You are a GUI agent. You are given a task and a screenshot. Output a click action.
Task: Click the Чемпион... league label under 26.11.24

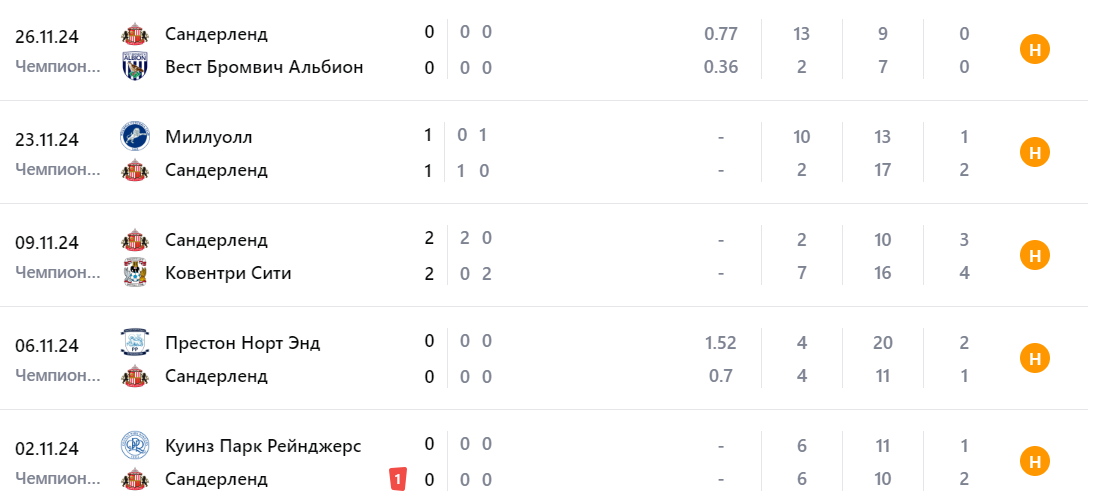click(58, 67)
